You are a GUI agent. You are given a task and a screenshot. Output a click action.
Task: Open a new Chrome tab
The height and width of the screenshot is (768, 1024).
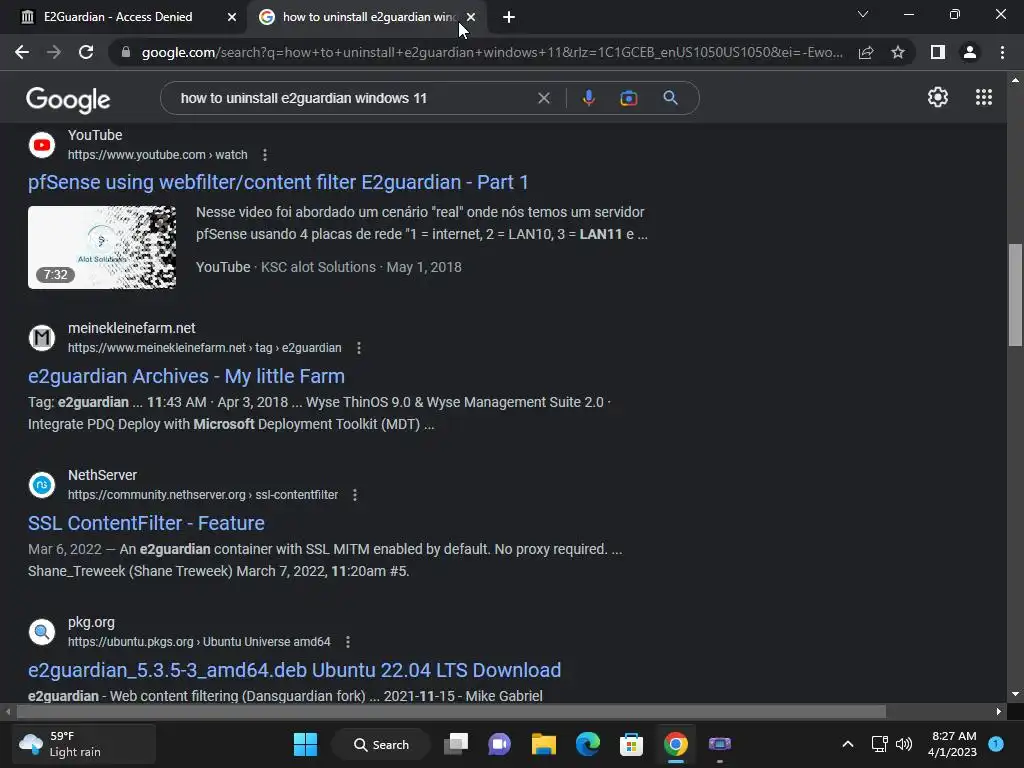click(509, 17)
